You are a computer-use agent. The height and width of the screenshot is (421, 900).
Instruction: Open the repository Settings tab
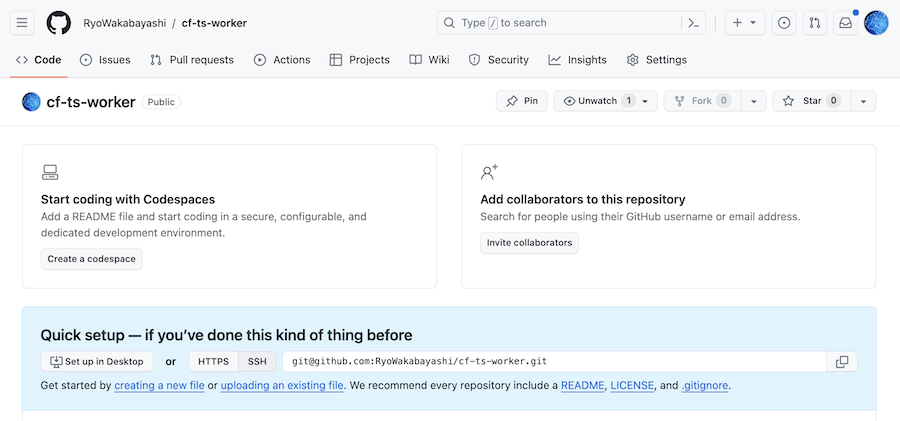point(657,60)
